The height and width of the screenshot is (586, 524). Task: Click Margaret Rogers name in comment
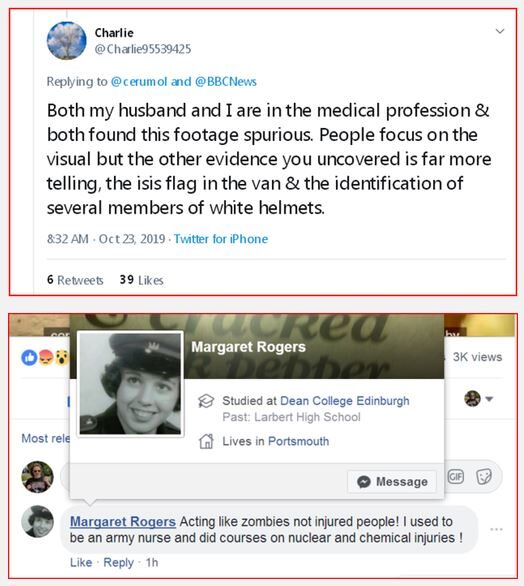(x=123, y=521)
